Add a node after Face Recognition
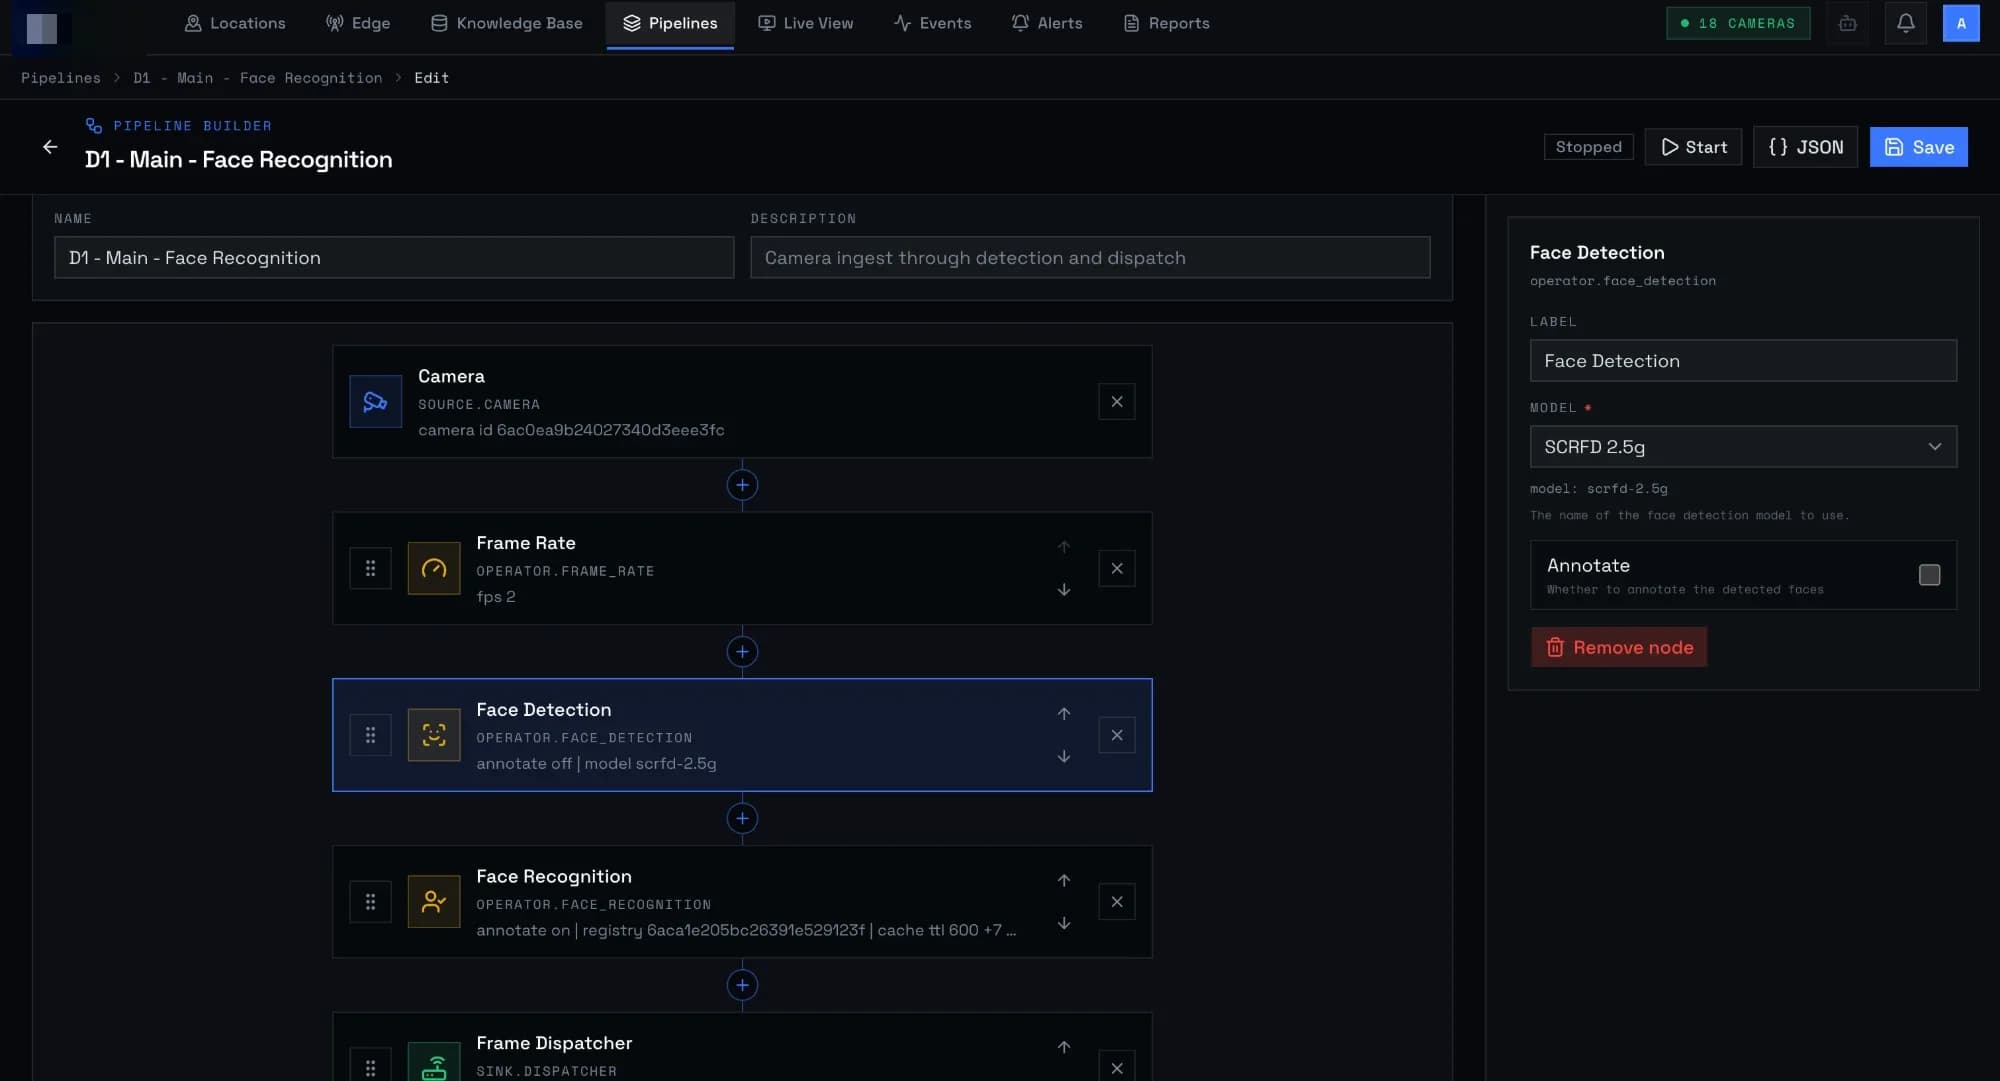 [742, 985]
